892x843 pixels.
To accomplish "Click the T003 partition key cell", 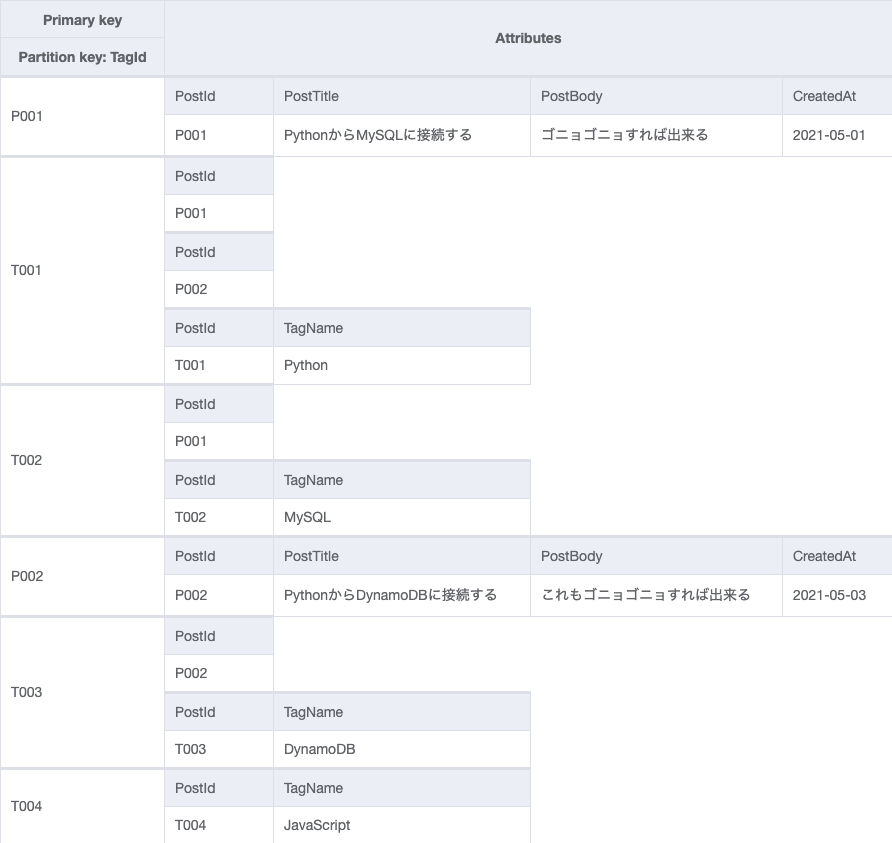I will pyautogui.click(x=27, y=692).
